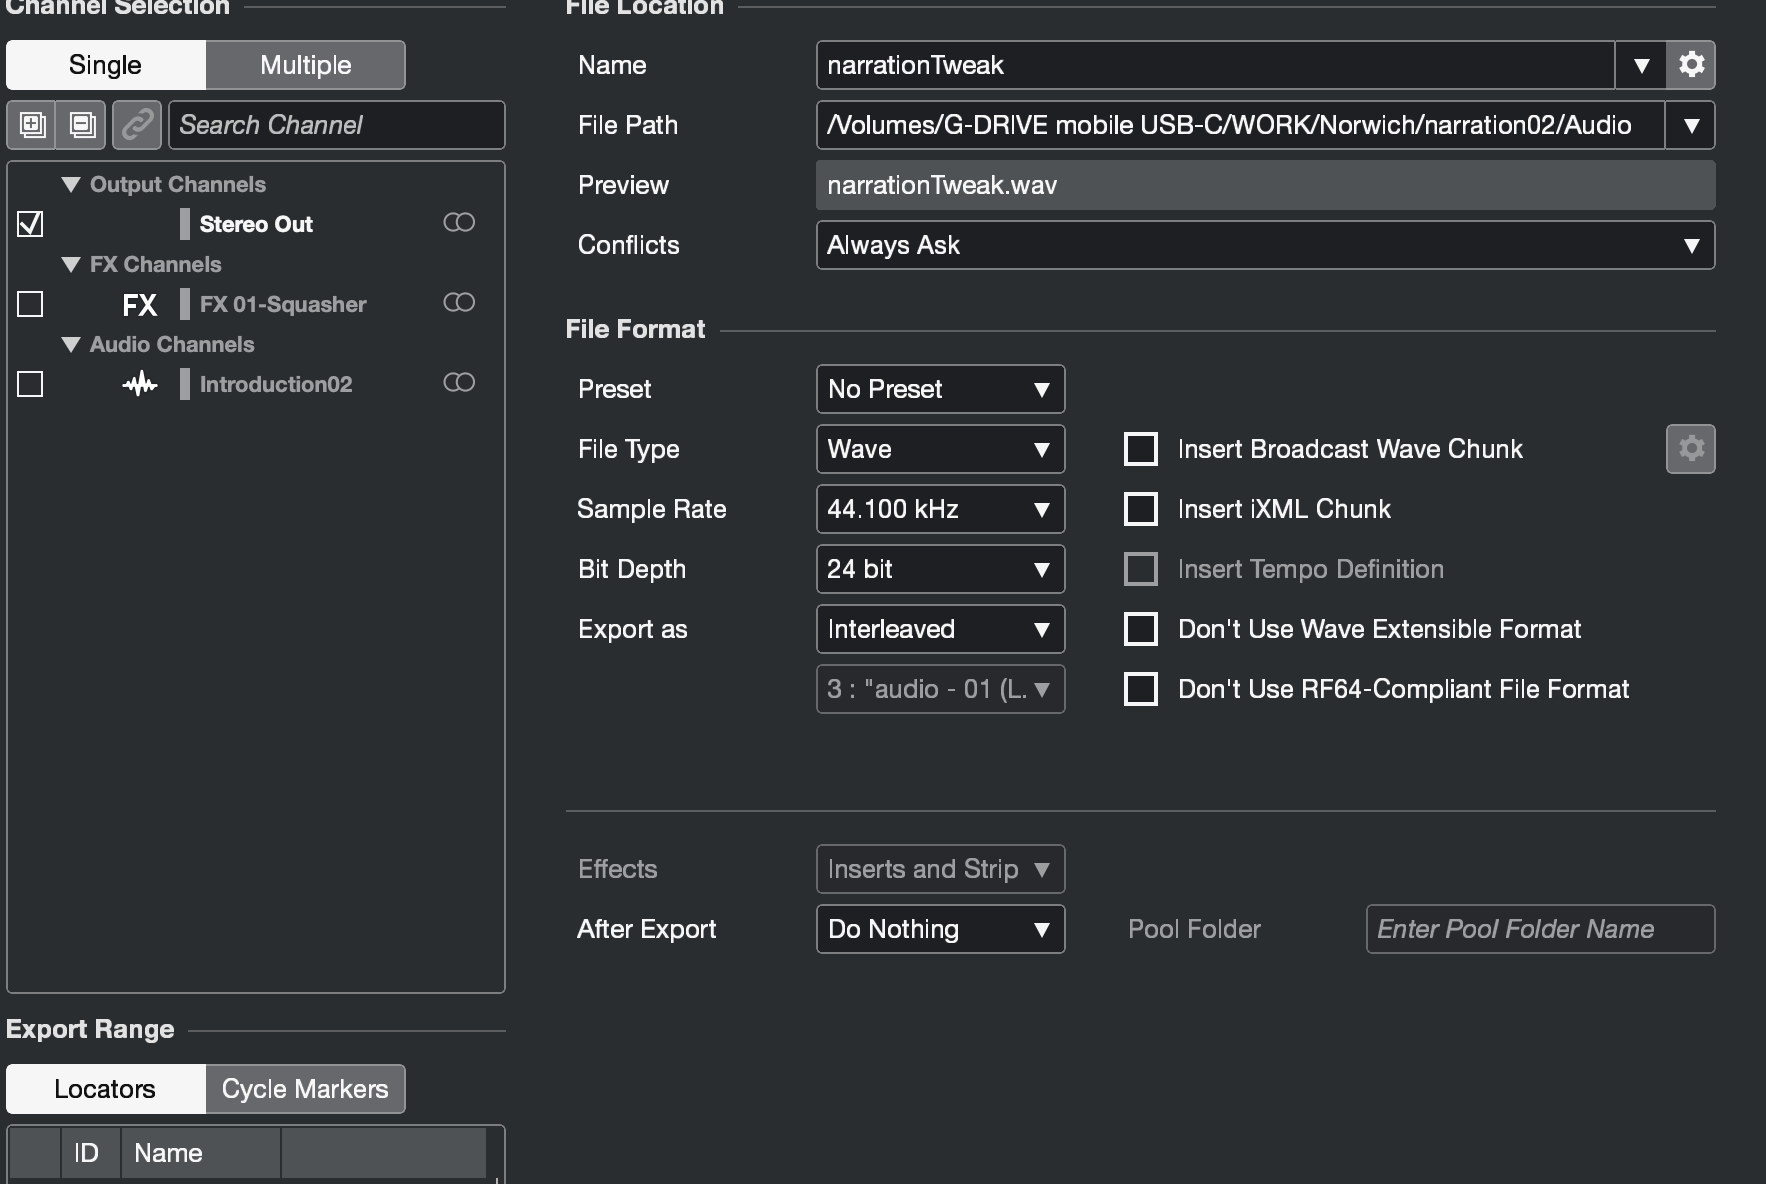1766x1184 pixels.
Task: Uncheck the Stereo Out channel checkbox
Action: (x=31, y=224)
